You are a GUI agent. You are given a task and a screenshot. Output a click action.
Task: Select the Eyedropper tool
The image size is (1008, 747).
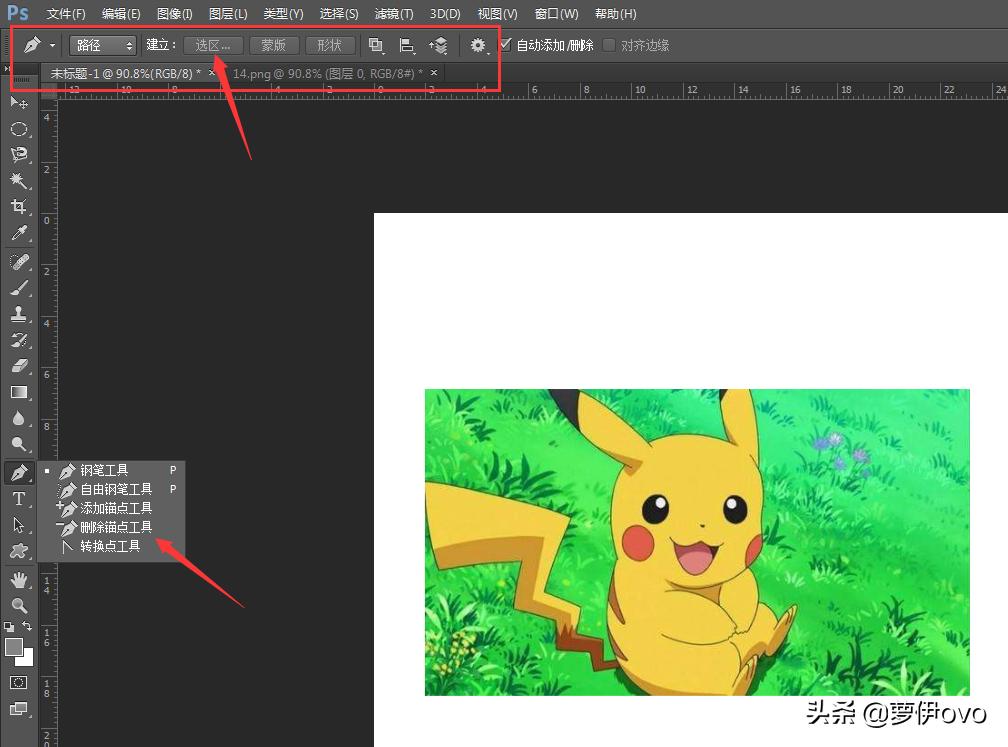(19, 234)
